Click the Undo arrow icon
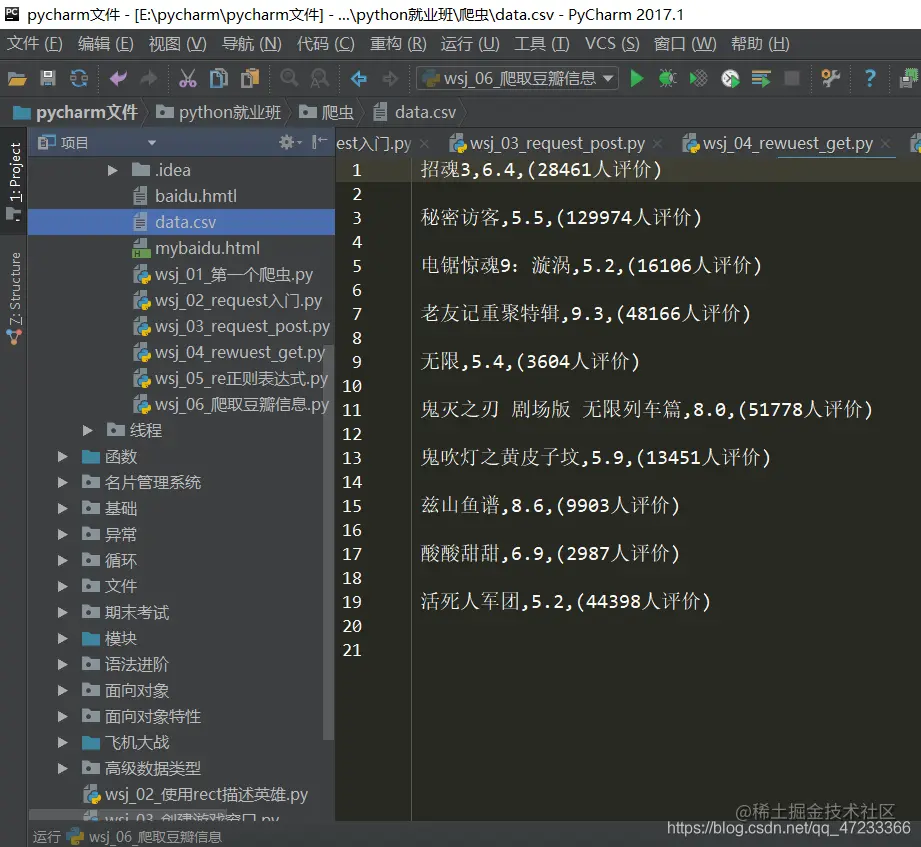 tap(118, 78)
